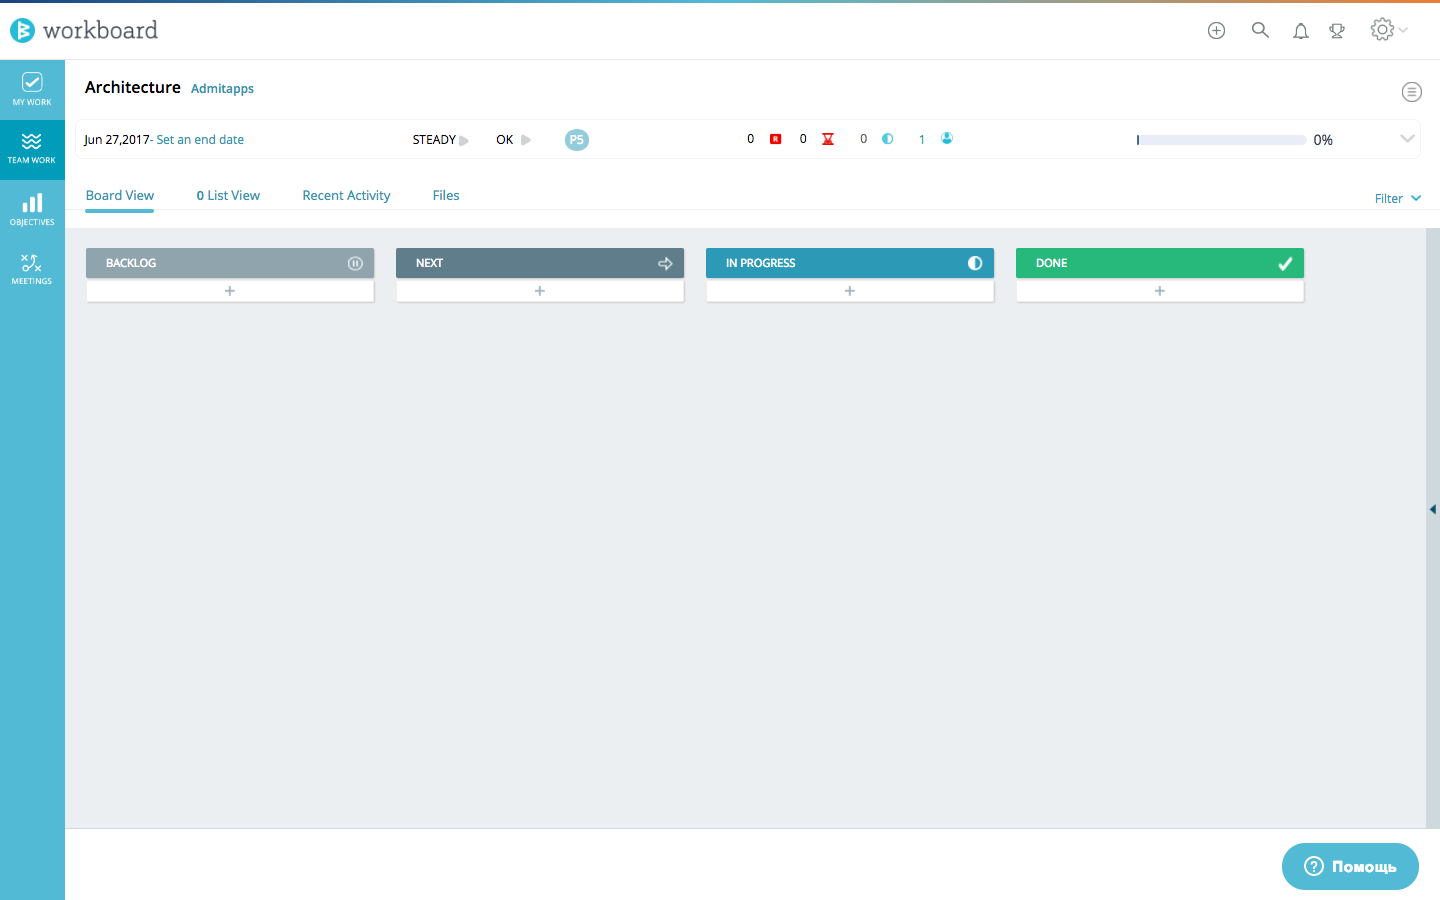1440x900 pixels.
Task: Select the My Work sidebar item
Action: [x=32, y=89]
